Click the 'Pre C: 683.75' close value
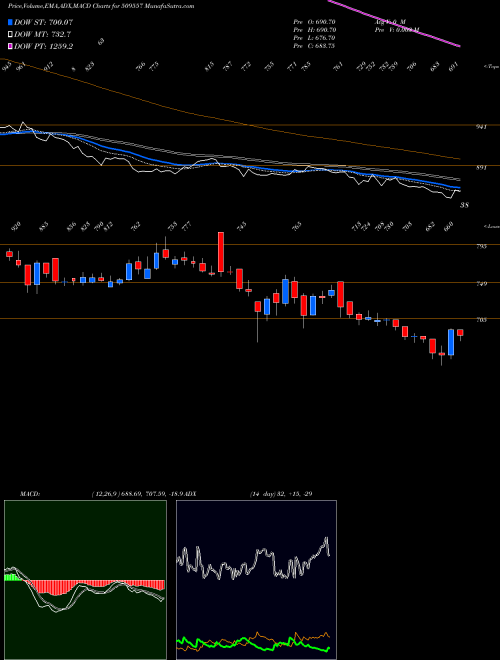The height and width of the screenshot is (660, 500). (314, 46)
